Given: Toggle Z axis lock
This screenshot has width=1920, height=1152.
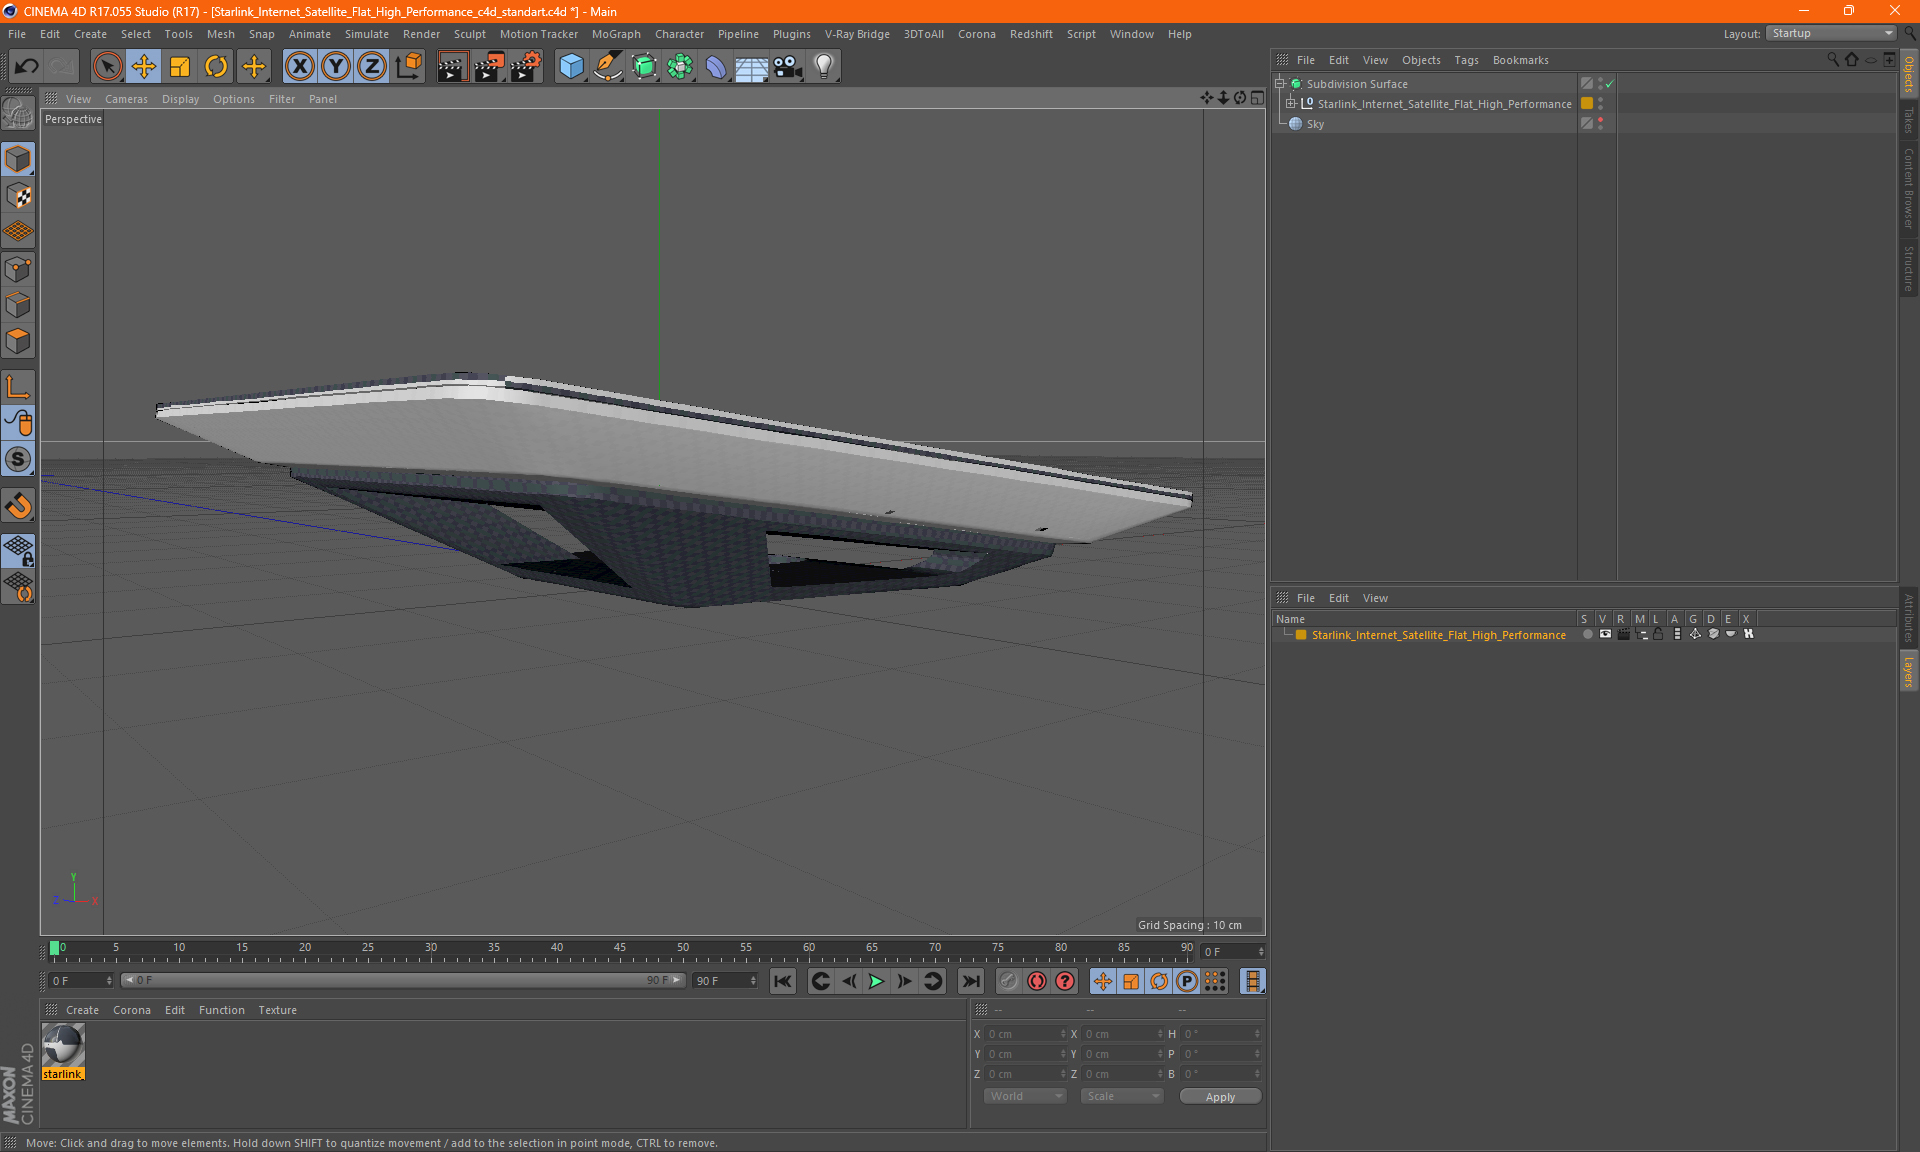Looking at the screenshot, I should click(x=372, y=67).
